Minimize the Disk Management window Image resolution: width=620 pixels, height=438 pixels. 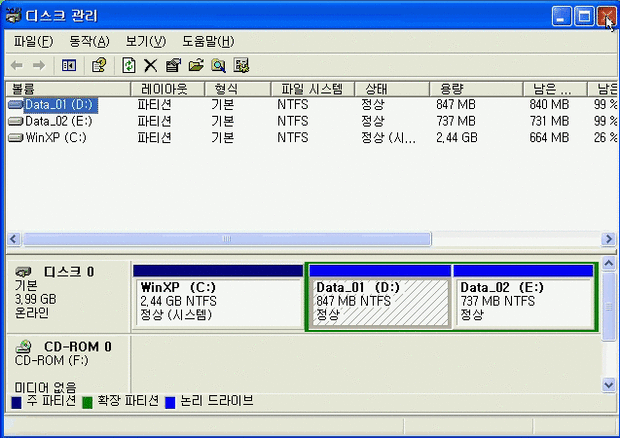tap(561, 16)
